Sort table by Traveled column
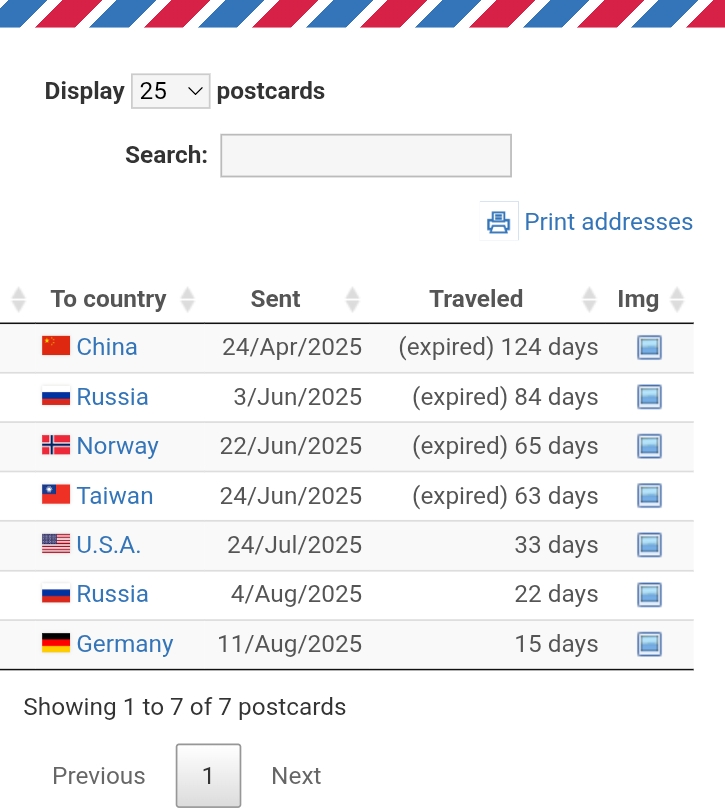Image resolution: width=725 pixels, height=812 pixels. click(476, 299)
